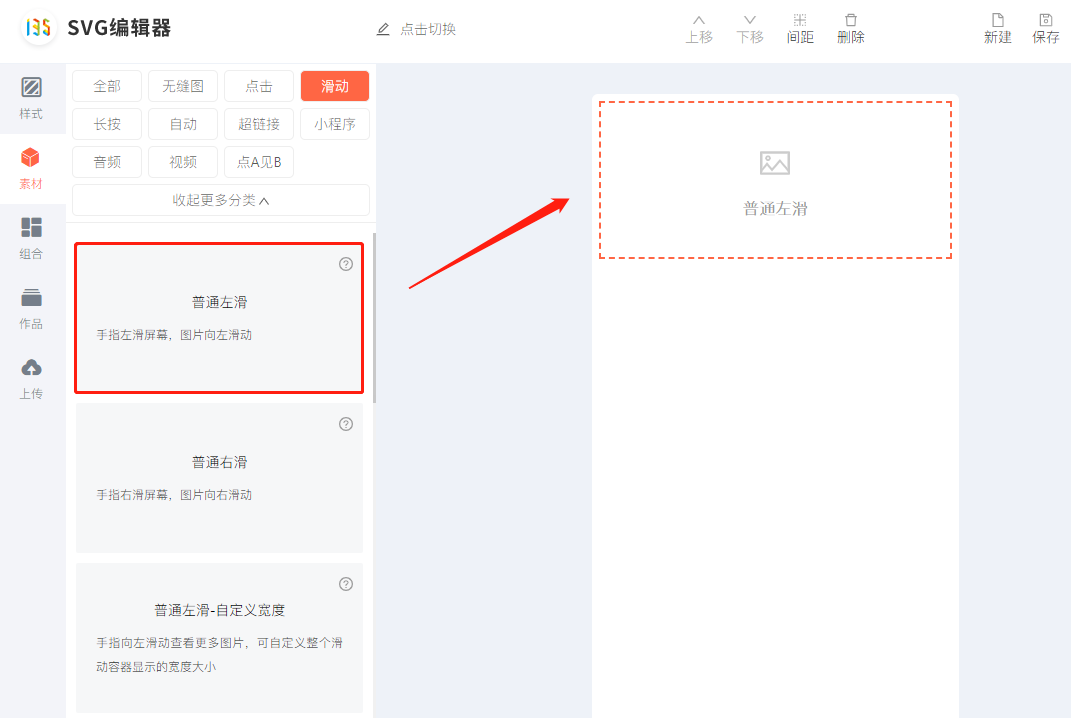Filter materials by 小程序
This screenshot has height=718, width=1071.
335,124
